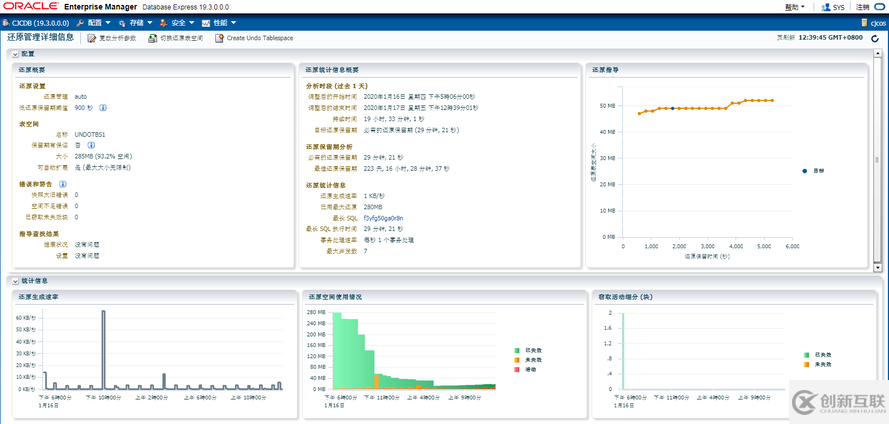The image size is (889, 424).
Task: Click the CJCDB database icon
Action: point(6,23)
